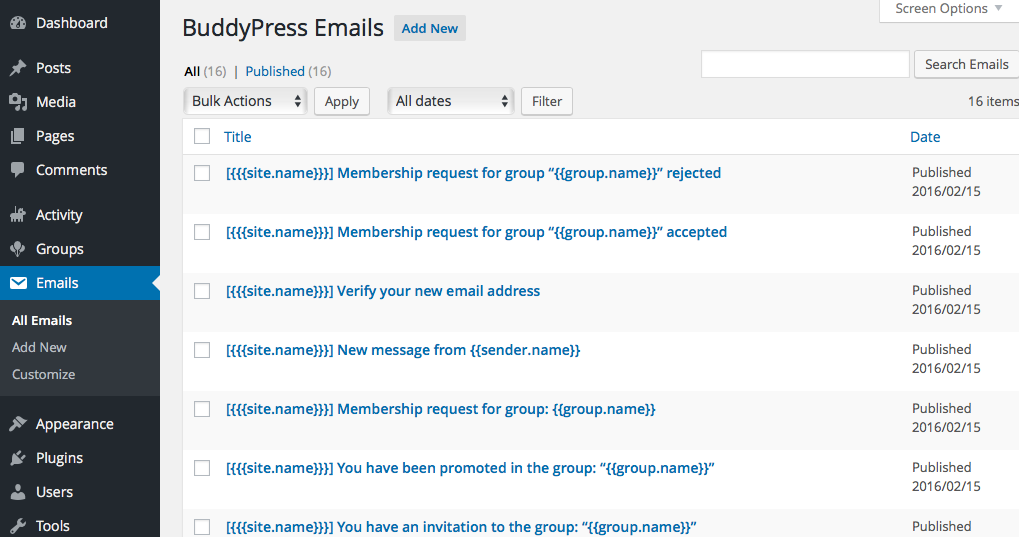
Task: Open 'Membership request for group: {{group.name}}' email
Action: [x=441, y=409]
